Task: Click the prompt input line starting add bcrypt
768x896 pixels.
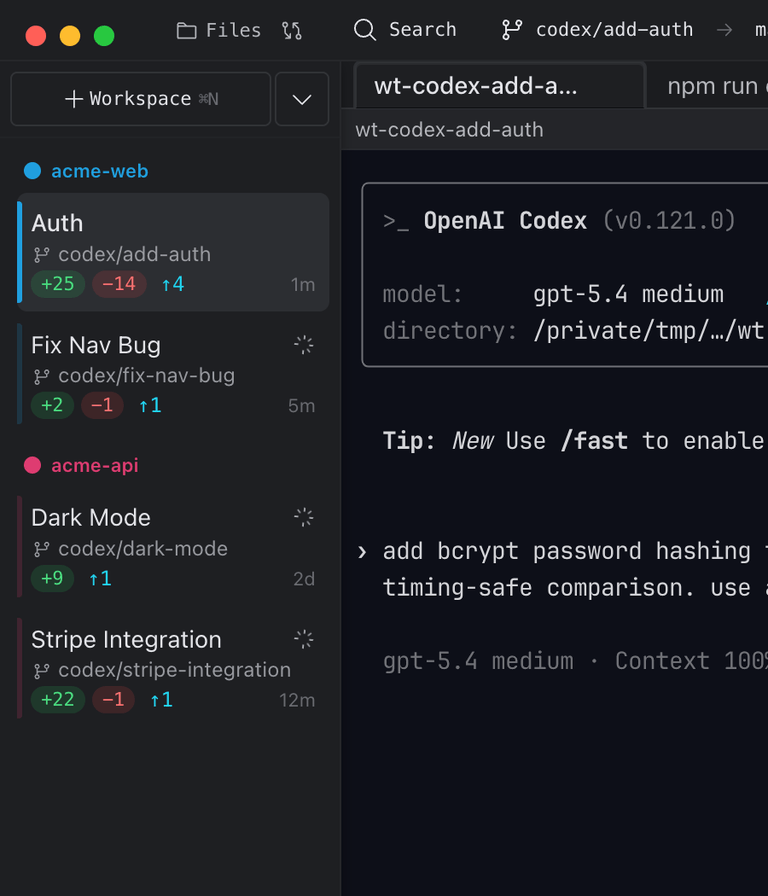Action: pos(574,569)
